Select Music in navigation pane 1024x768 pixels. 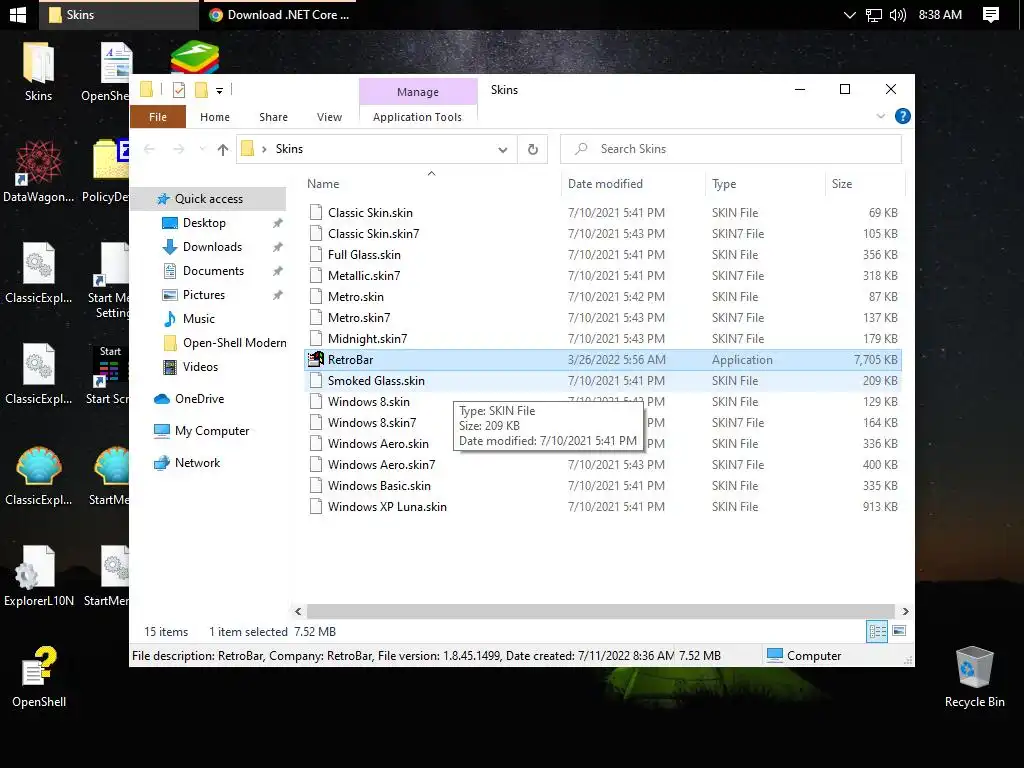(x=199, y=319)
